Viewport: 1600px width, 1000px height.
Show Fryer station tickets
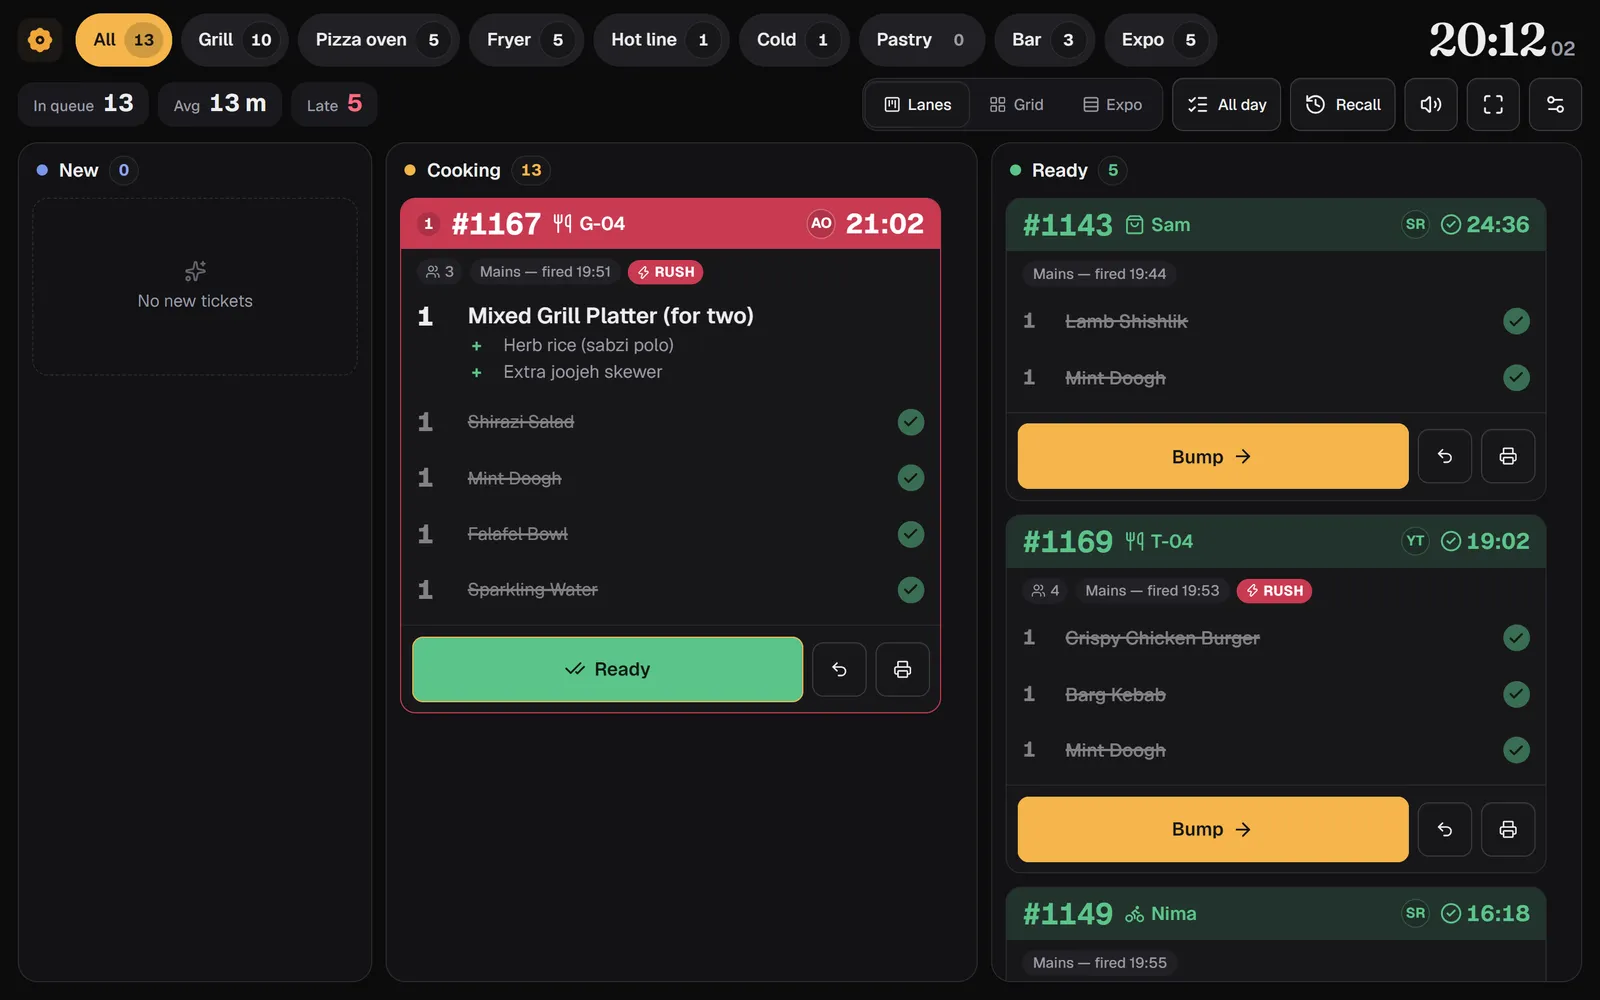click(x=526, y=40)
